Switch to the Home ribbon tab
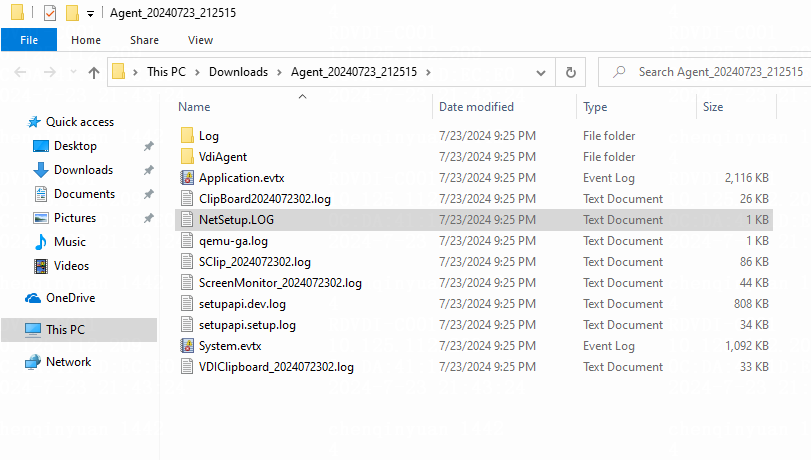Viewport: 811px width, 460px height. [x=86, y=40]
